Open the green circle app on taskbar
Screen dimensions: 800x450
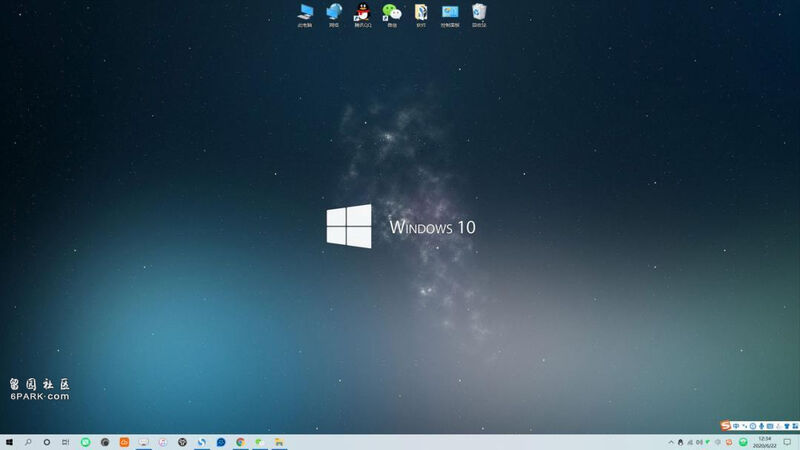[85, 442]
